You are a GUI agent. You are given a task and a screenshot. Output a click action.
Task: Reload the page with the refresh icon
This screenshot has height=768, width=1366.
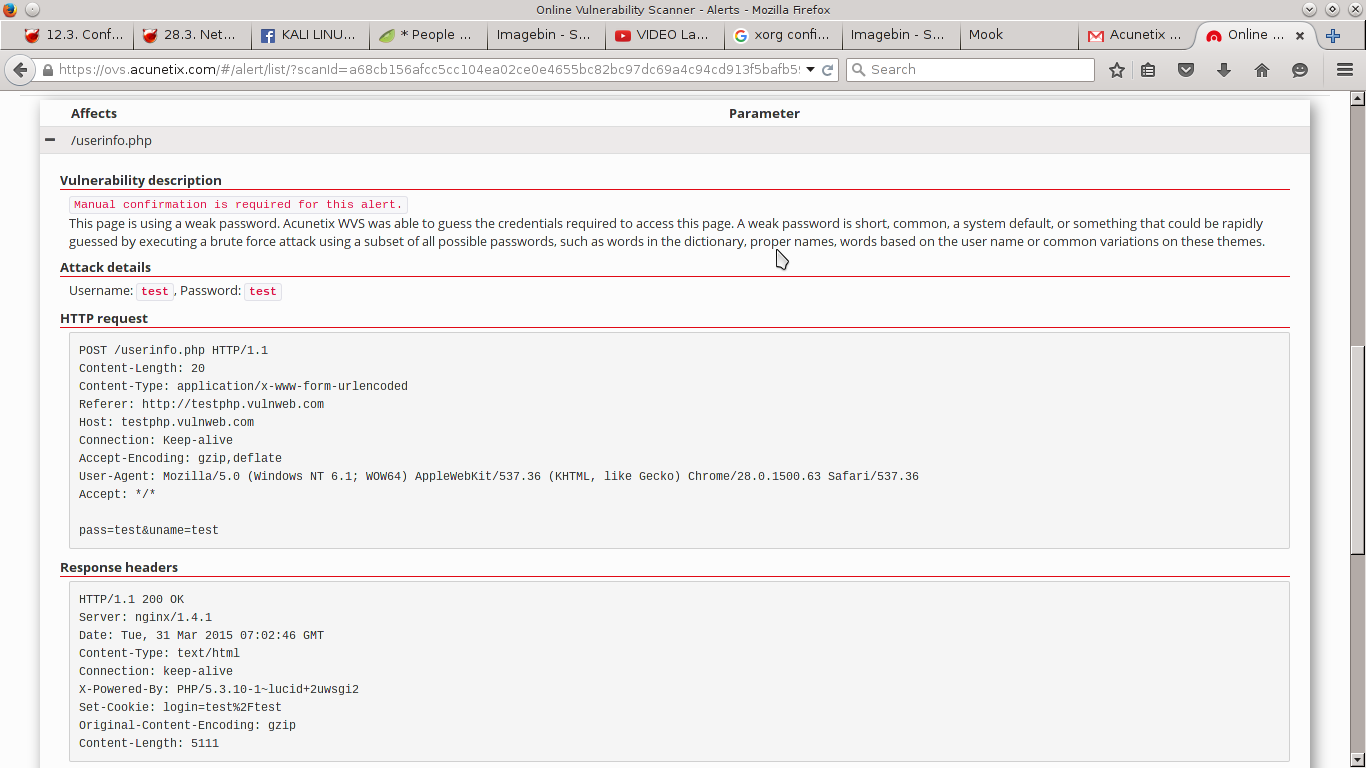point(828,70)
